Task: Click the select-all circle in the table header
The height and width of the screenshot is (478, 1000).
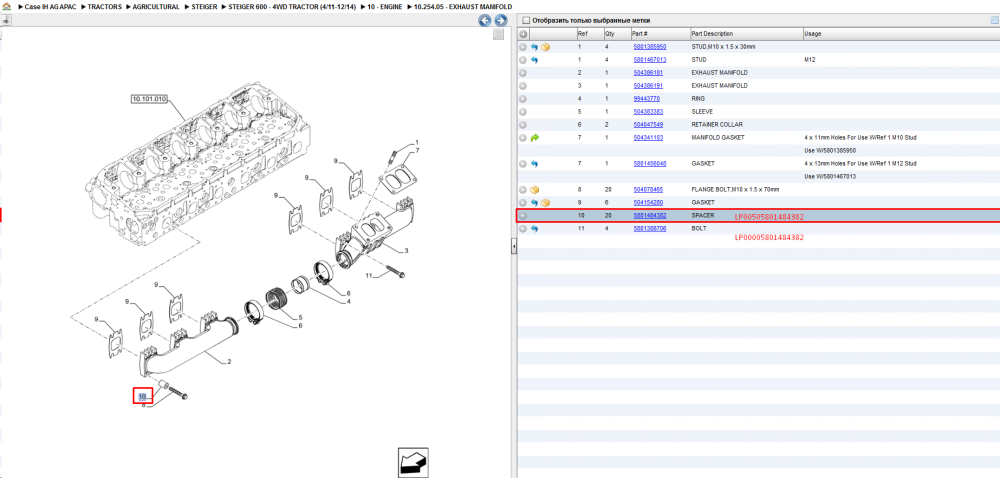Action: 523,34
